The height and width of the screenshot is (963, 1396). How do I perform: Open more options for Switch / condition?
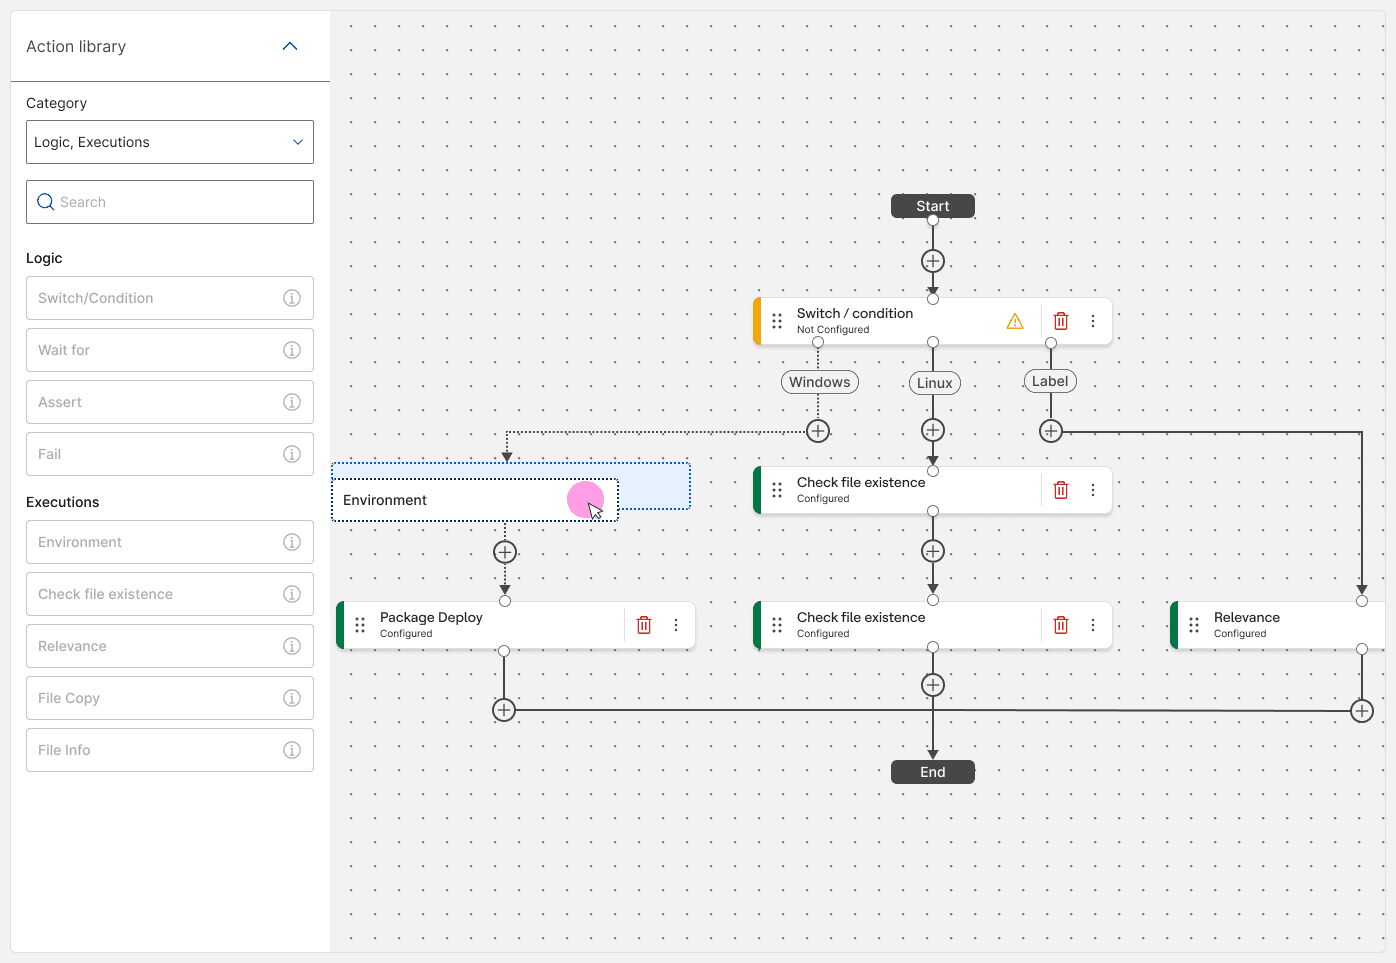pos(1093,321)
